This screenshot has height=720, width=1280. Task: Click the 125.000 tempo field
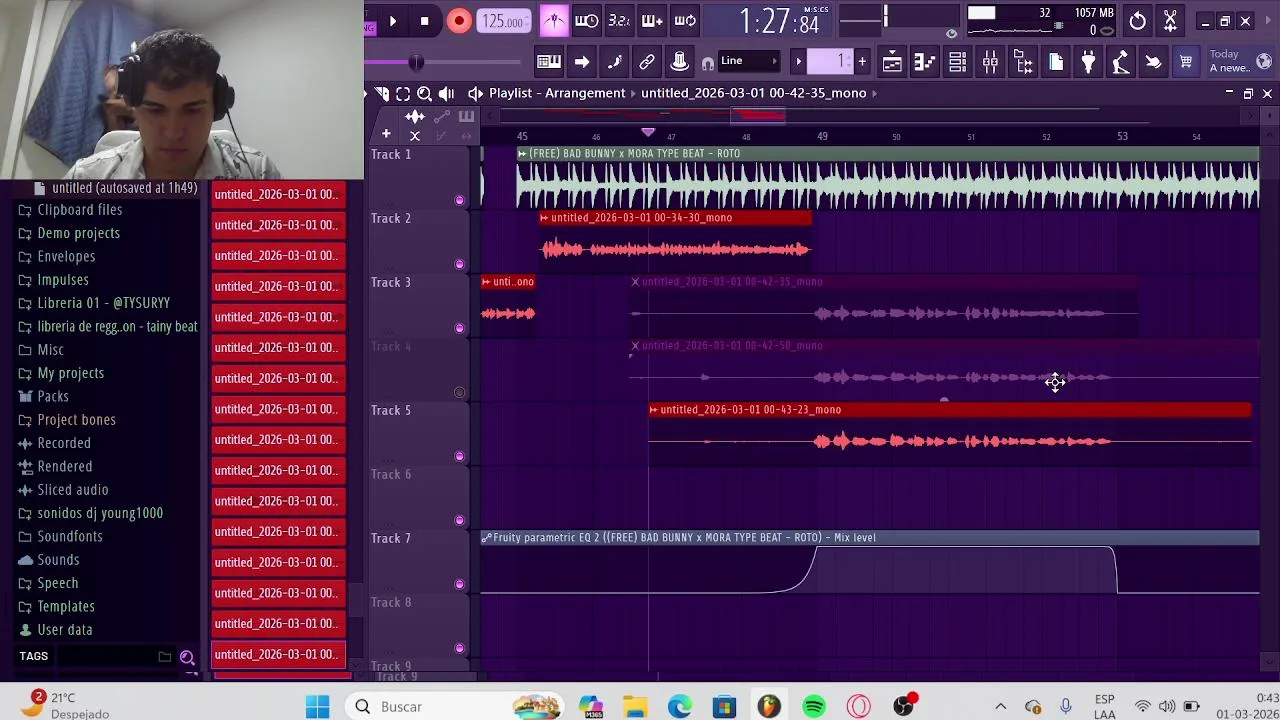[x=503, y=21]
